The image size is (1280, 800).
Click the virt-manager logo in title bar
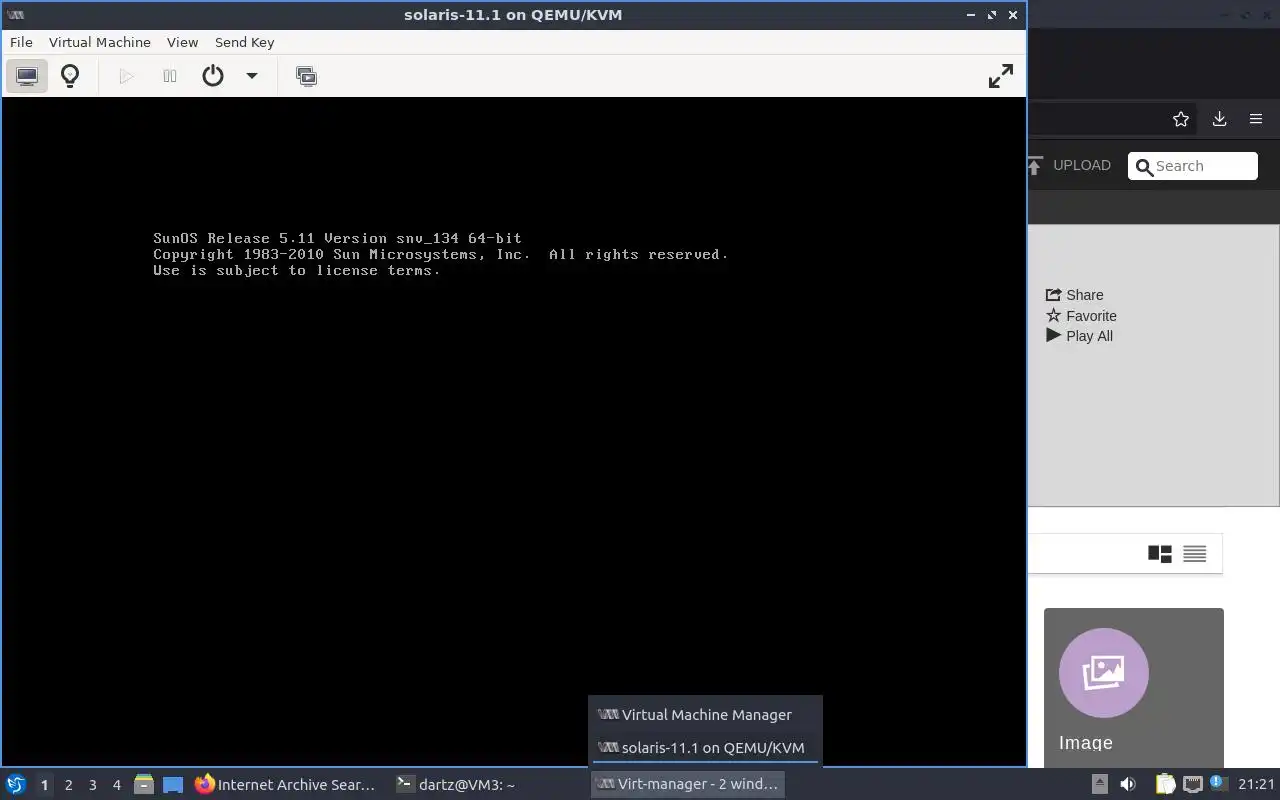[x=15, y=15]
